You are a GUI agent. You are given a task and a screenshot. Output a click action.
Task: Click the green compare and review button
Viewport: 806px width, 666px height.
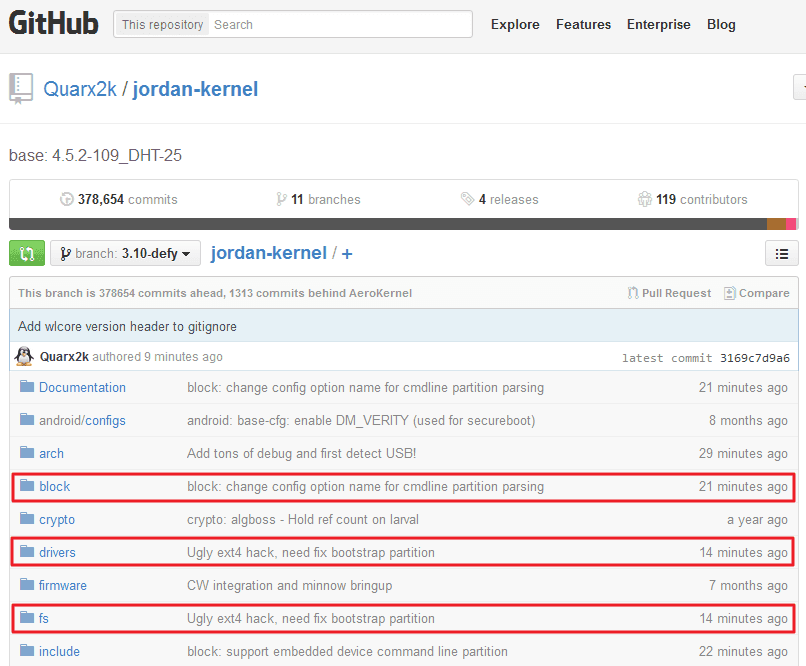pos(27,253)
